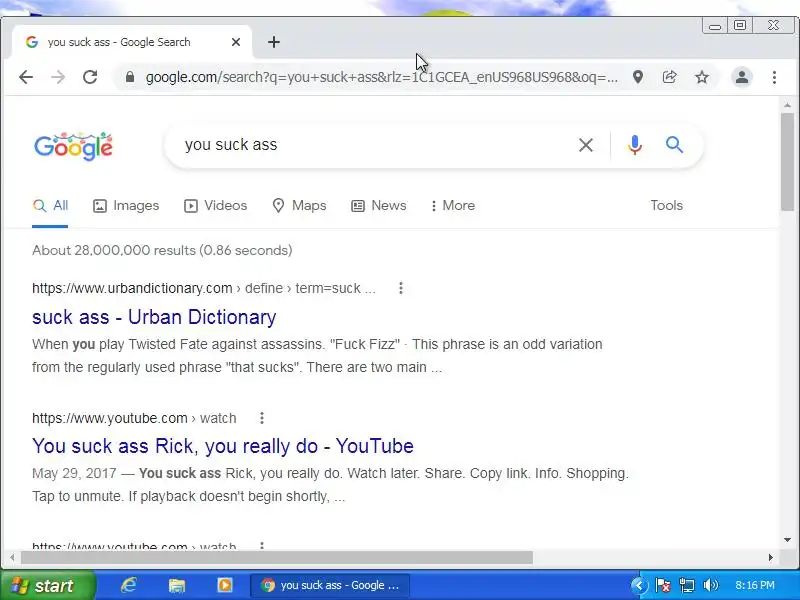Screen dimensions: 800x600
Task: Close the 'you suck ass - Google Search' tab
Action: 236,42
